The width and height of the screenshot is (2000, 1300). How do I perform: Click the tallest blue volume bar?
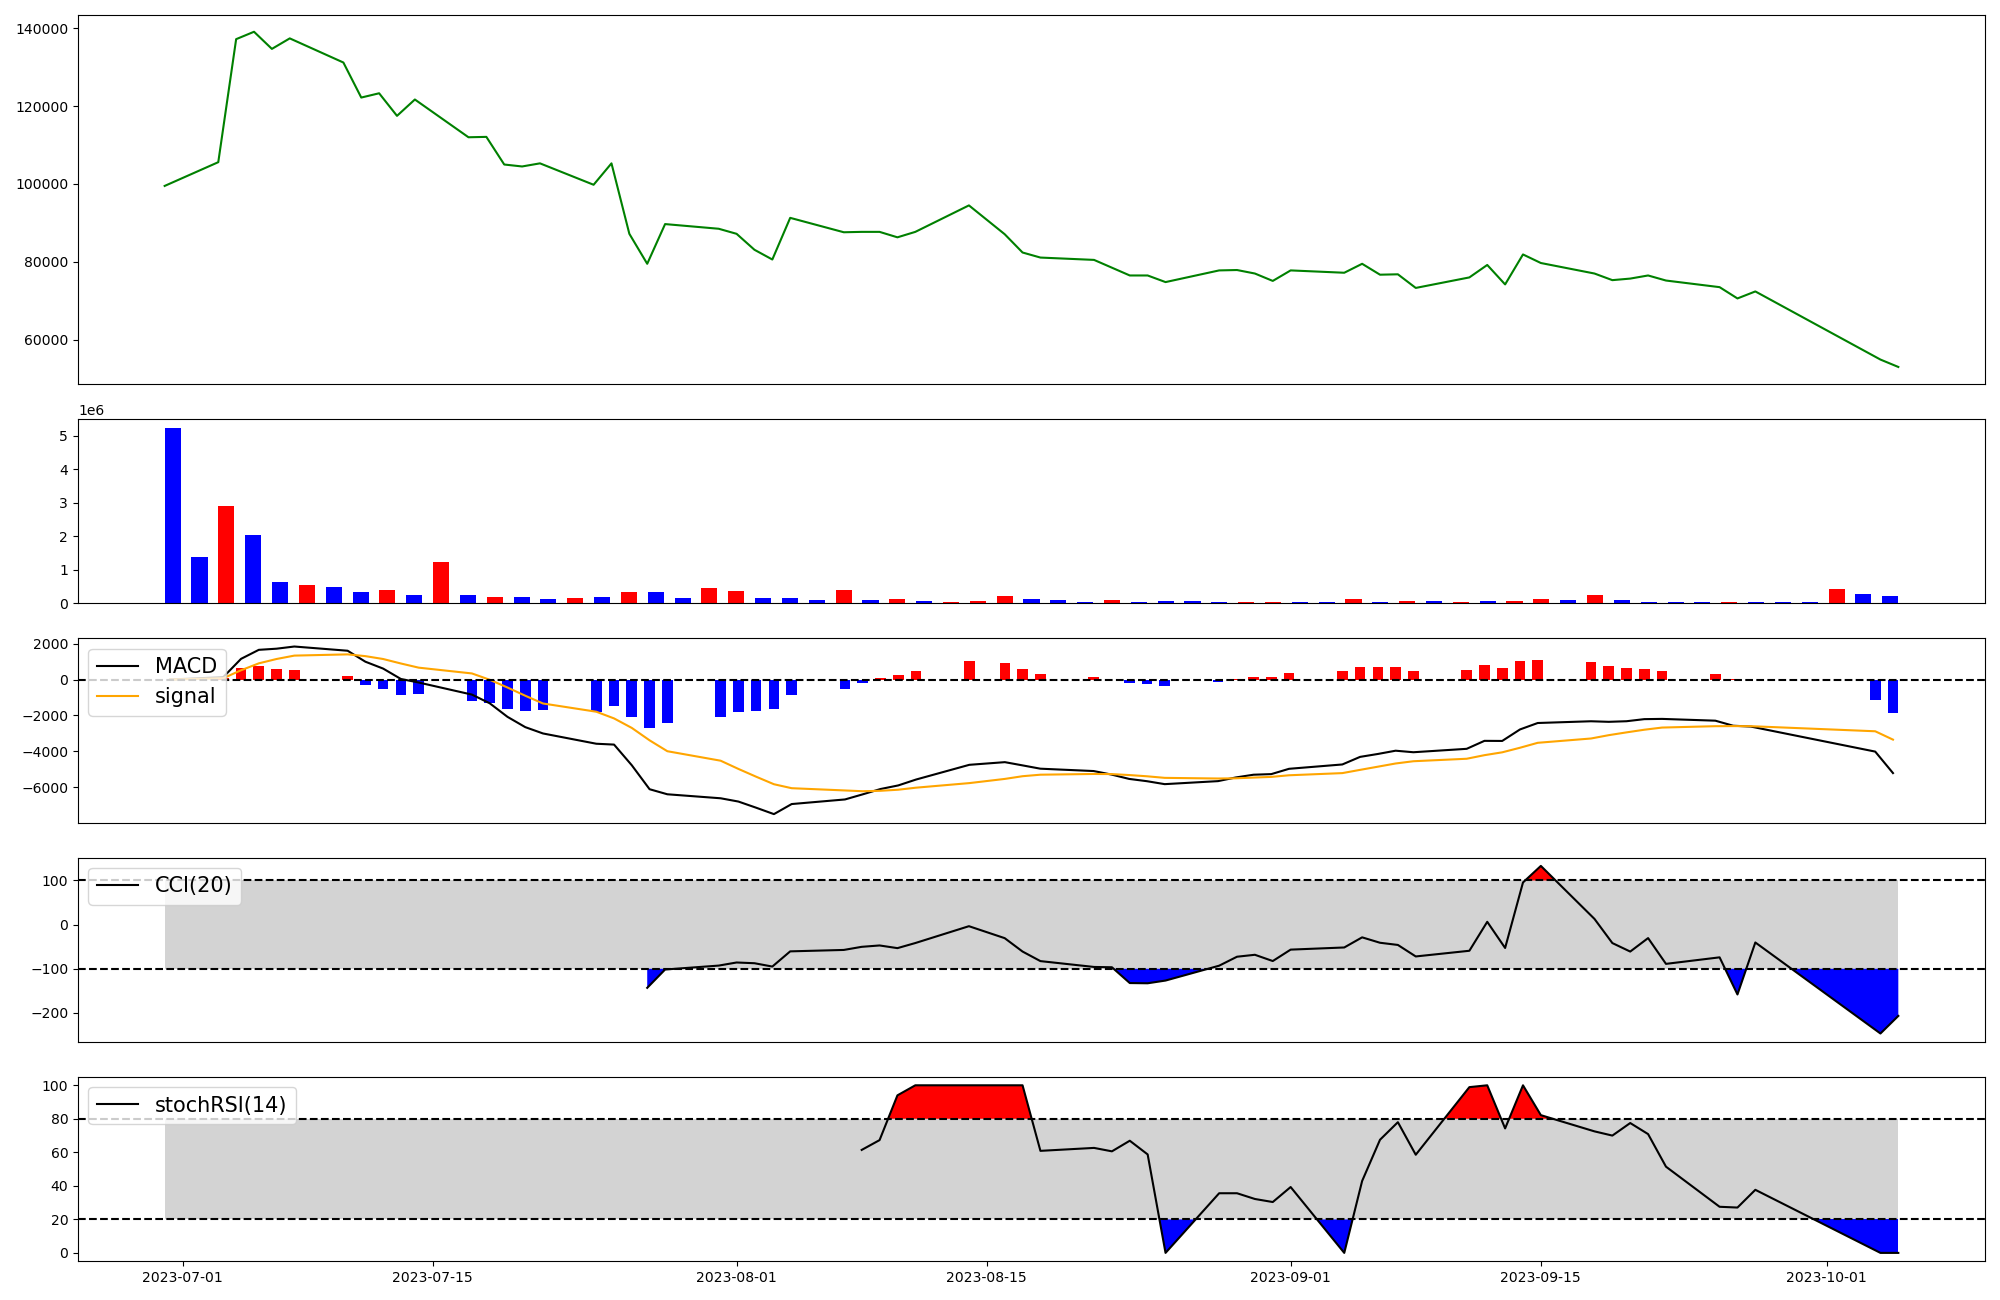coord(173,516)
